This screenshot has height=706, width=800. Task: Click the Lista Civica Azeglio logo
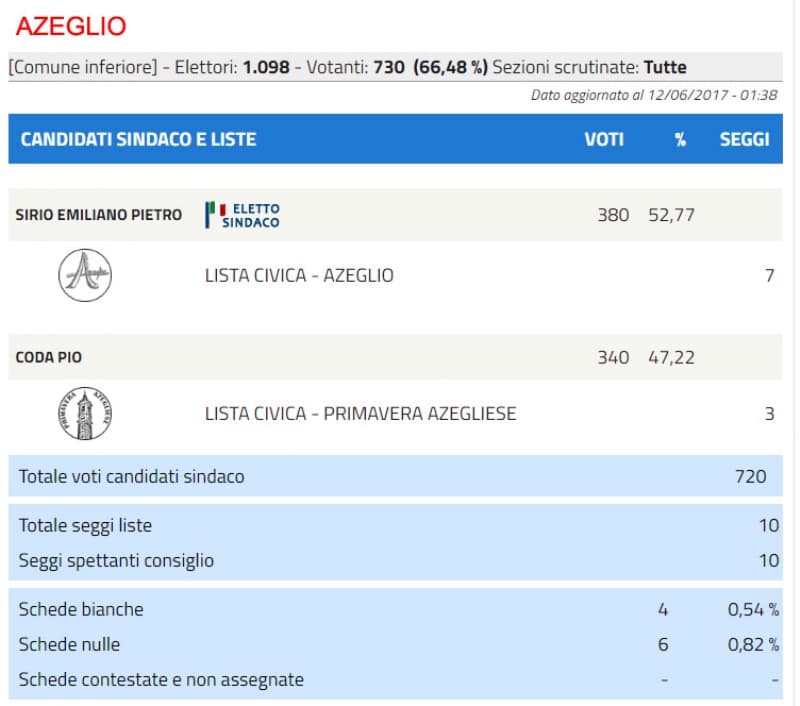click(85, 275)
